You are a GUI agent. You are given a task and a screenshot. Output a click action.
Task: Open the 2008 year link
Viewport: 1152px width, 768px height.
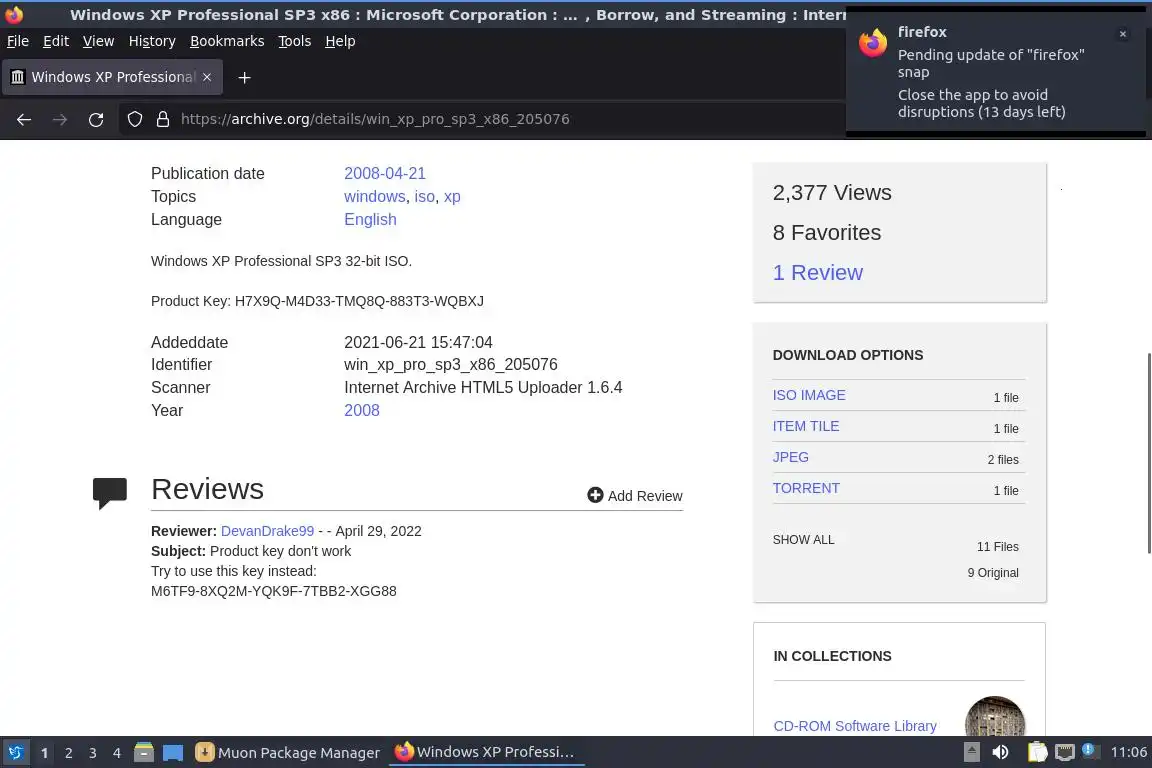click(x=361, y=410)
